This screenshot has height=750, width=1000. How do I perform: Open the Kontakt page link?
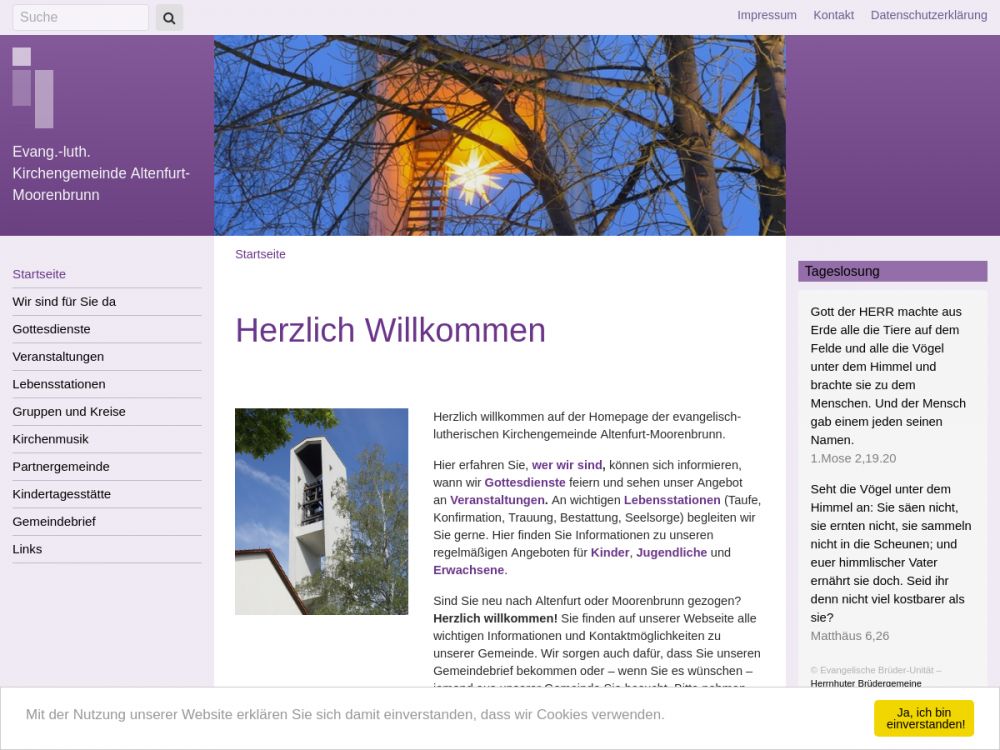(x=833, y=15)
